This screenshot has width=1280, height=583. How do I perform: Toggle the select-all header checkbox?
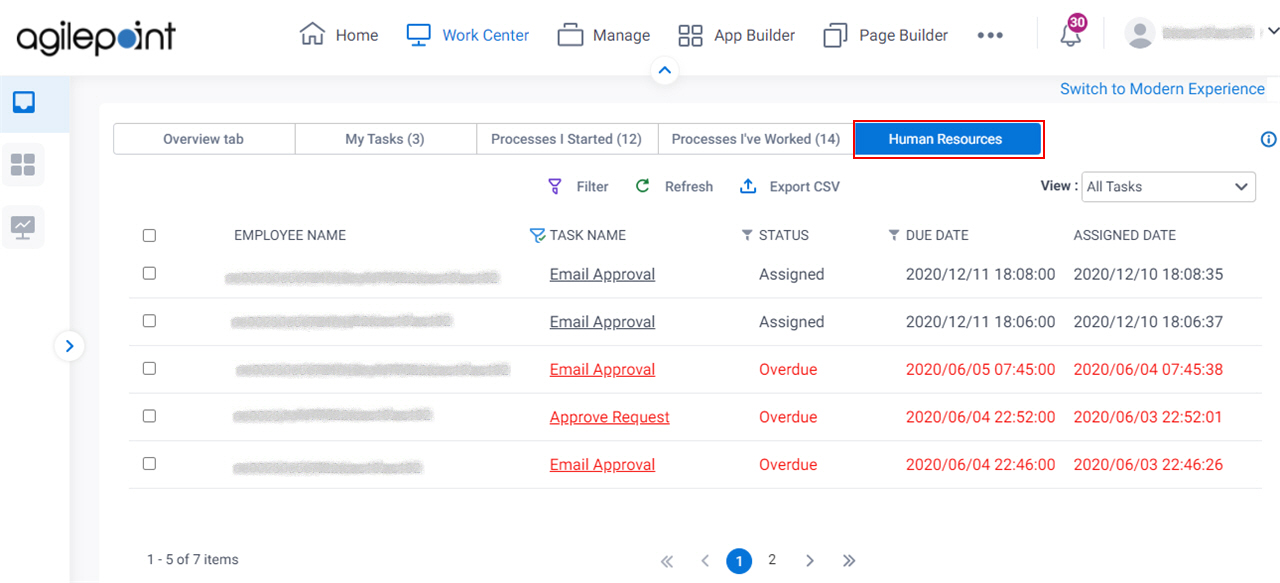pos(149,236)
